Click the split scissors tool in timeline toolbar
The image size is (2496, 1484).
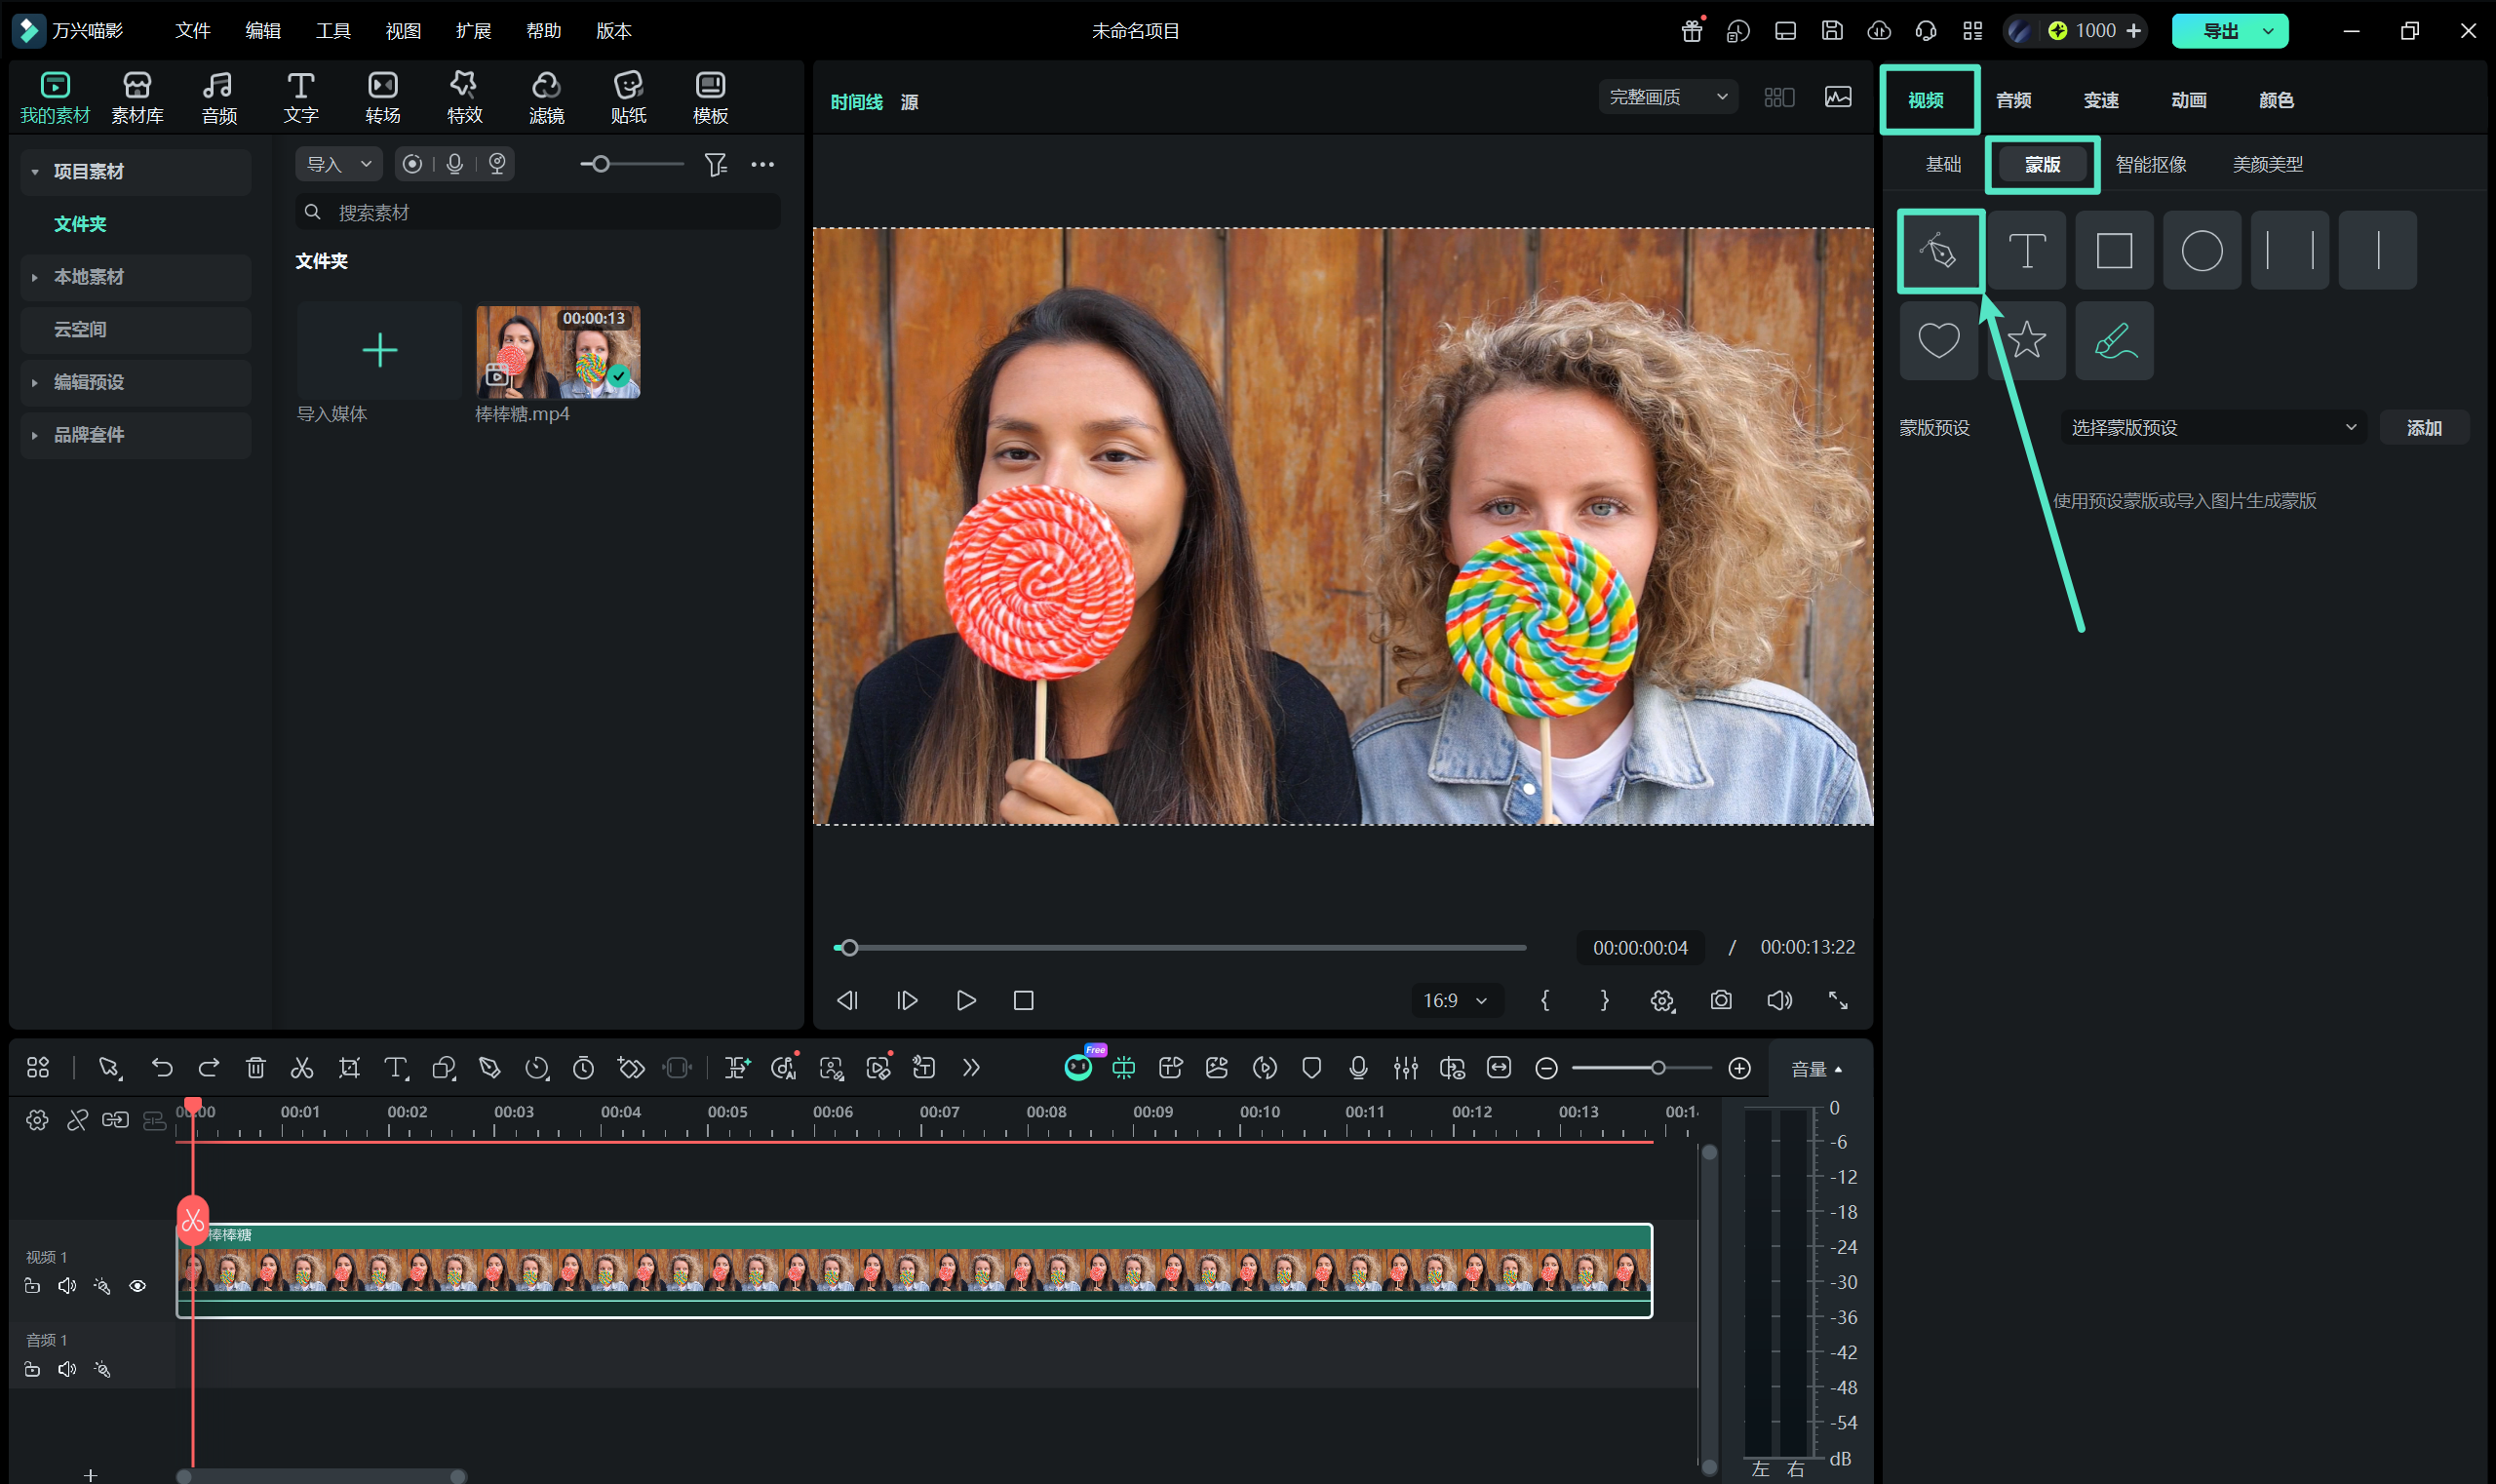pos(302,1068)
